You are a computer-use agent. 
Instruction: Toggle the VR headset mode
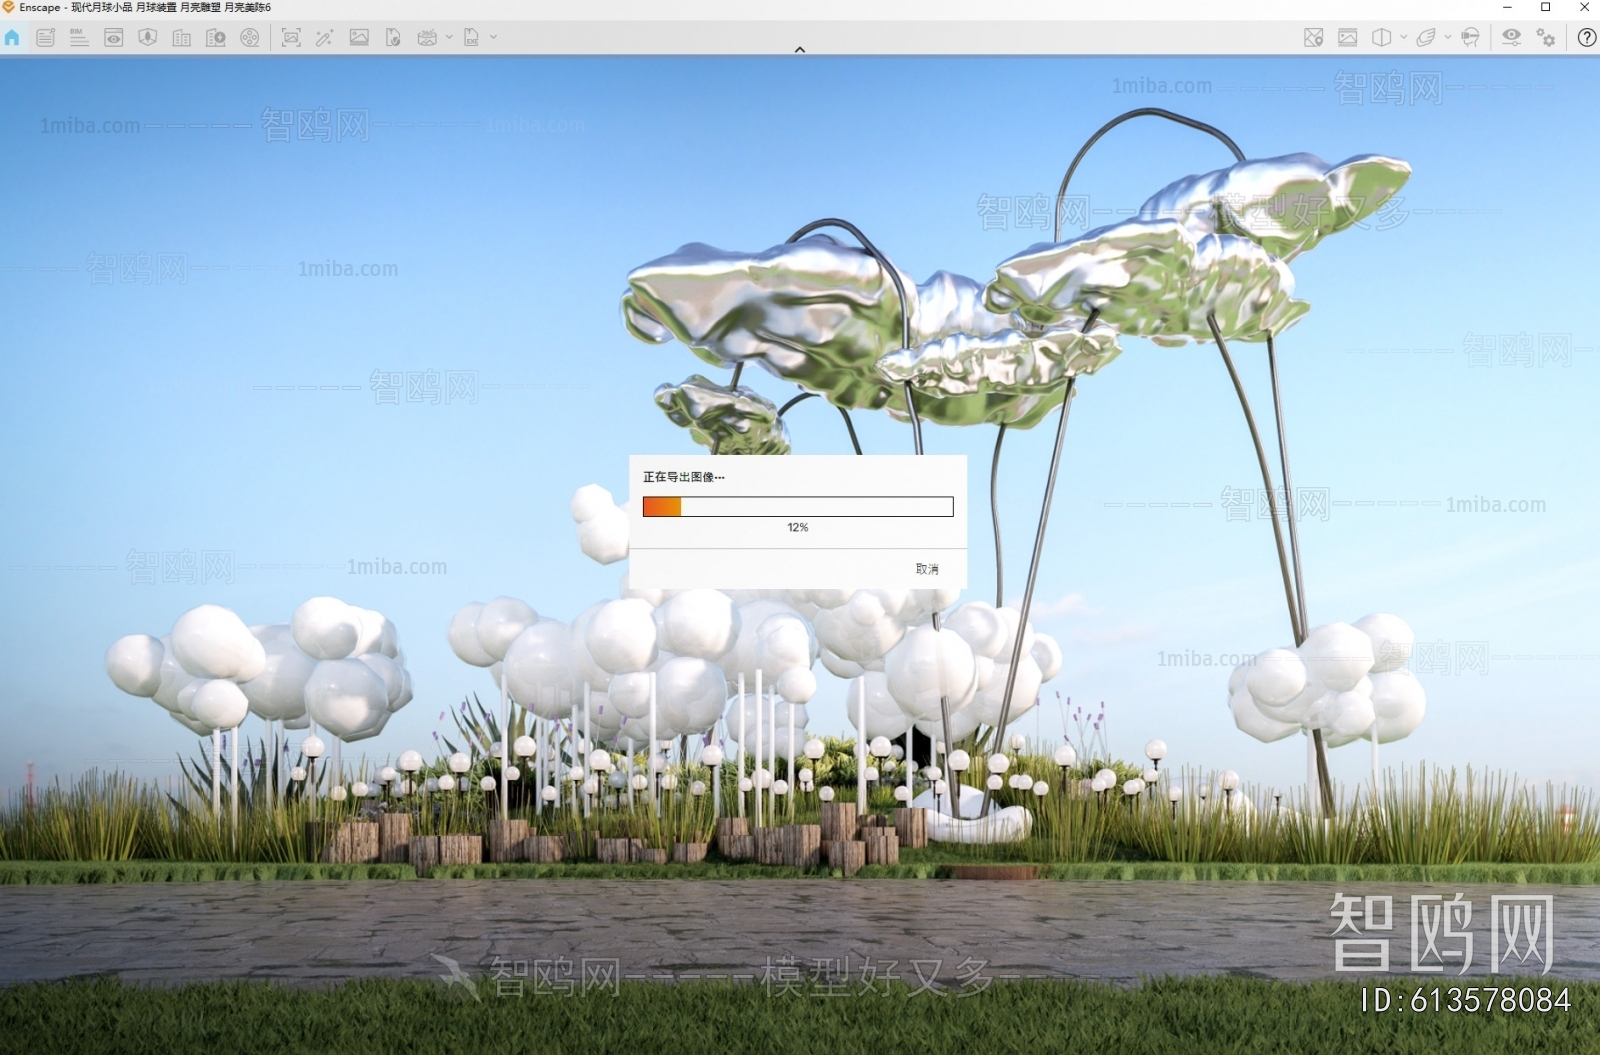click(x=1470, y=38)
